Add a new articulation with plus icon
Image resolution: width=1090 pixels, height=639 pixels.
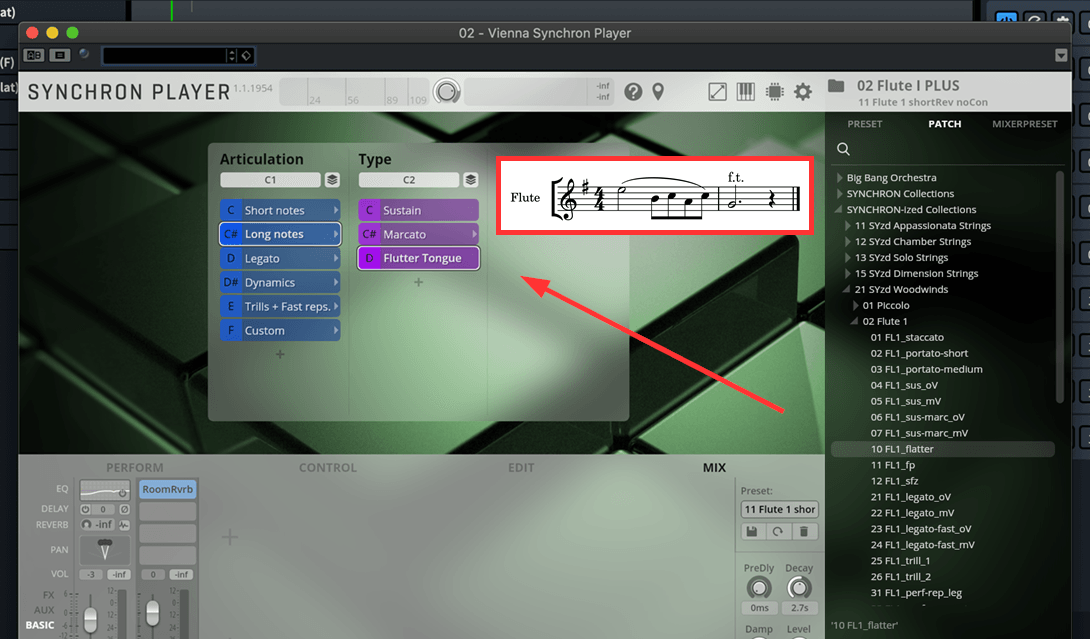point(280,354)
